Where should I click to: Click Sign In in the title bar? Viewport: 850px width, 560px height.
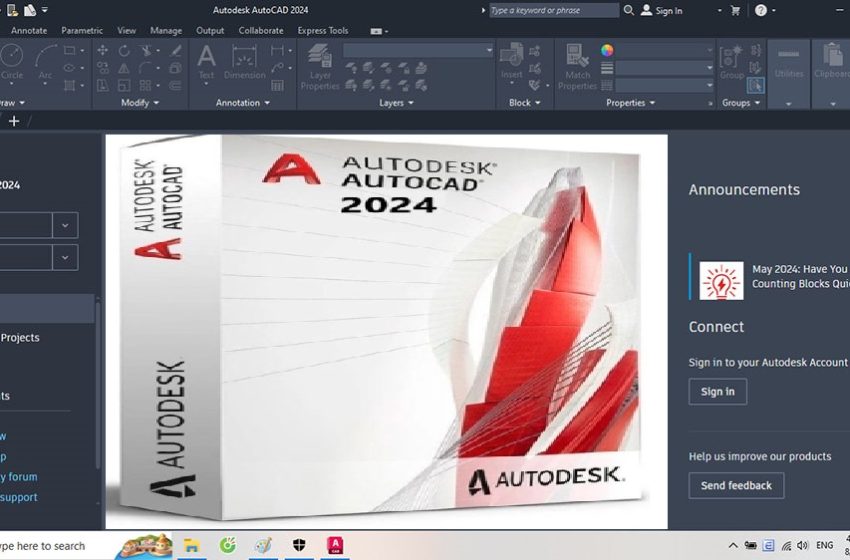click(662, 10)
